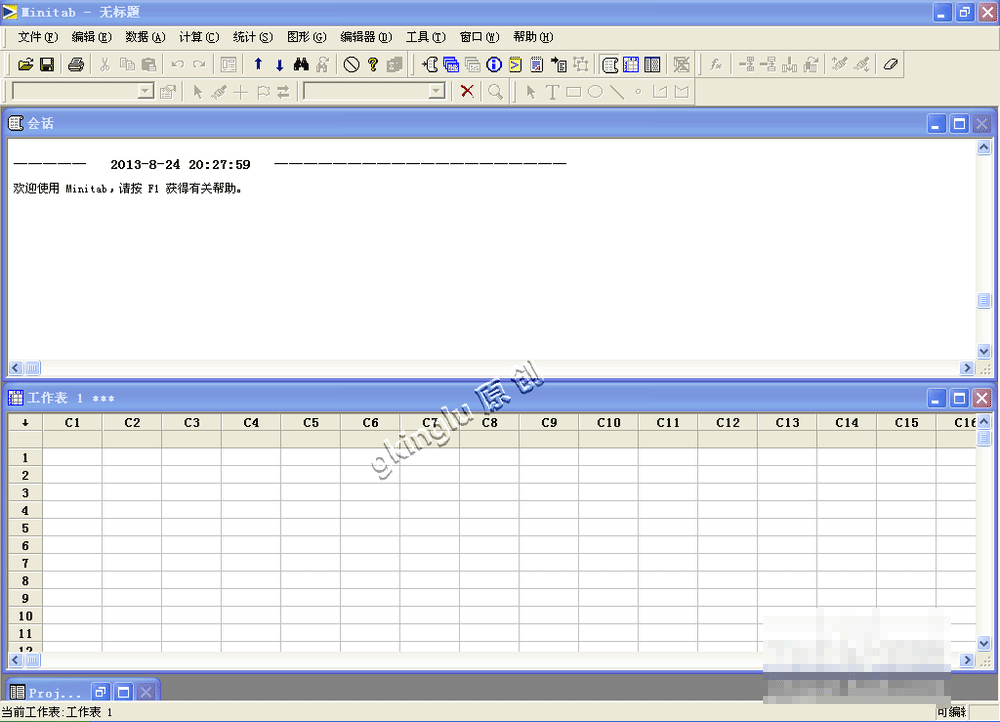This screenshot has width=1000, height=722.
Task: Click the cell in C2 row 3
Action: tap(132, 492)
